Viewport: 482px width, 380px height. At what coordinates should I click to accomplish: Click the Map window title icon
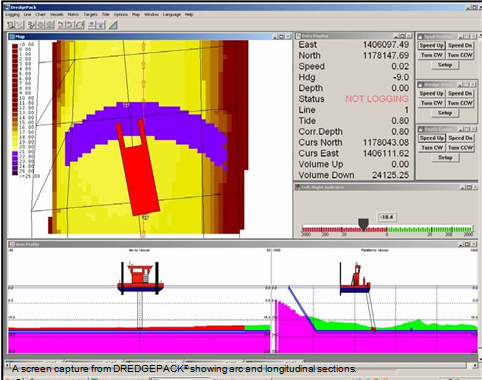(12, 36)
